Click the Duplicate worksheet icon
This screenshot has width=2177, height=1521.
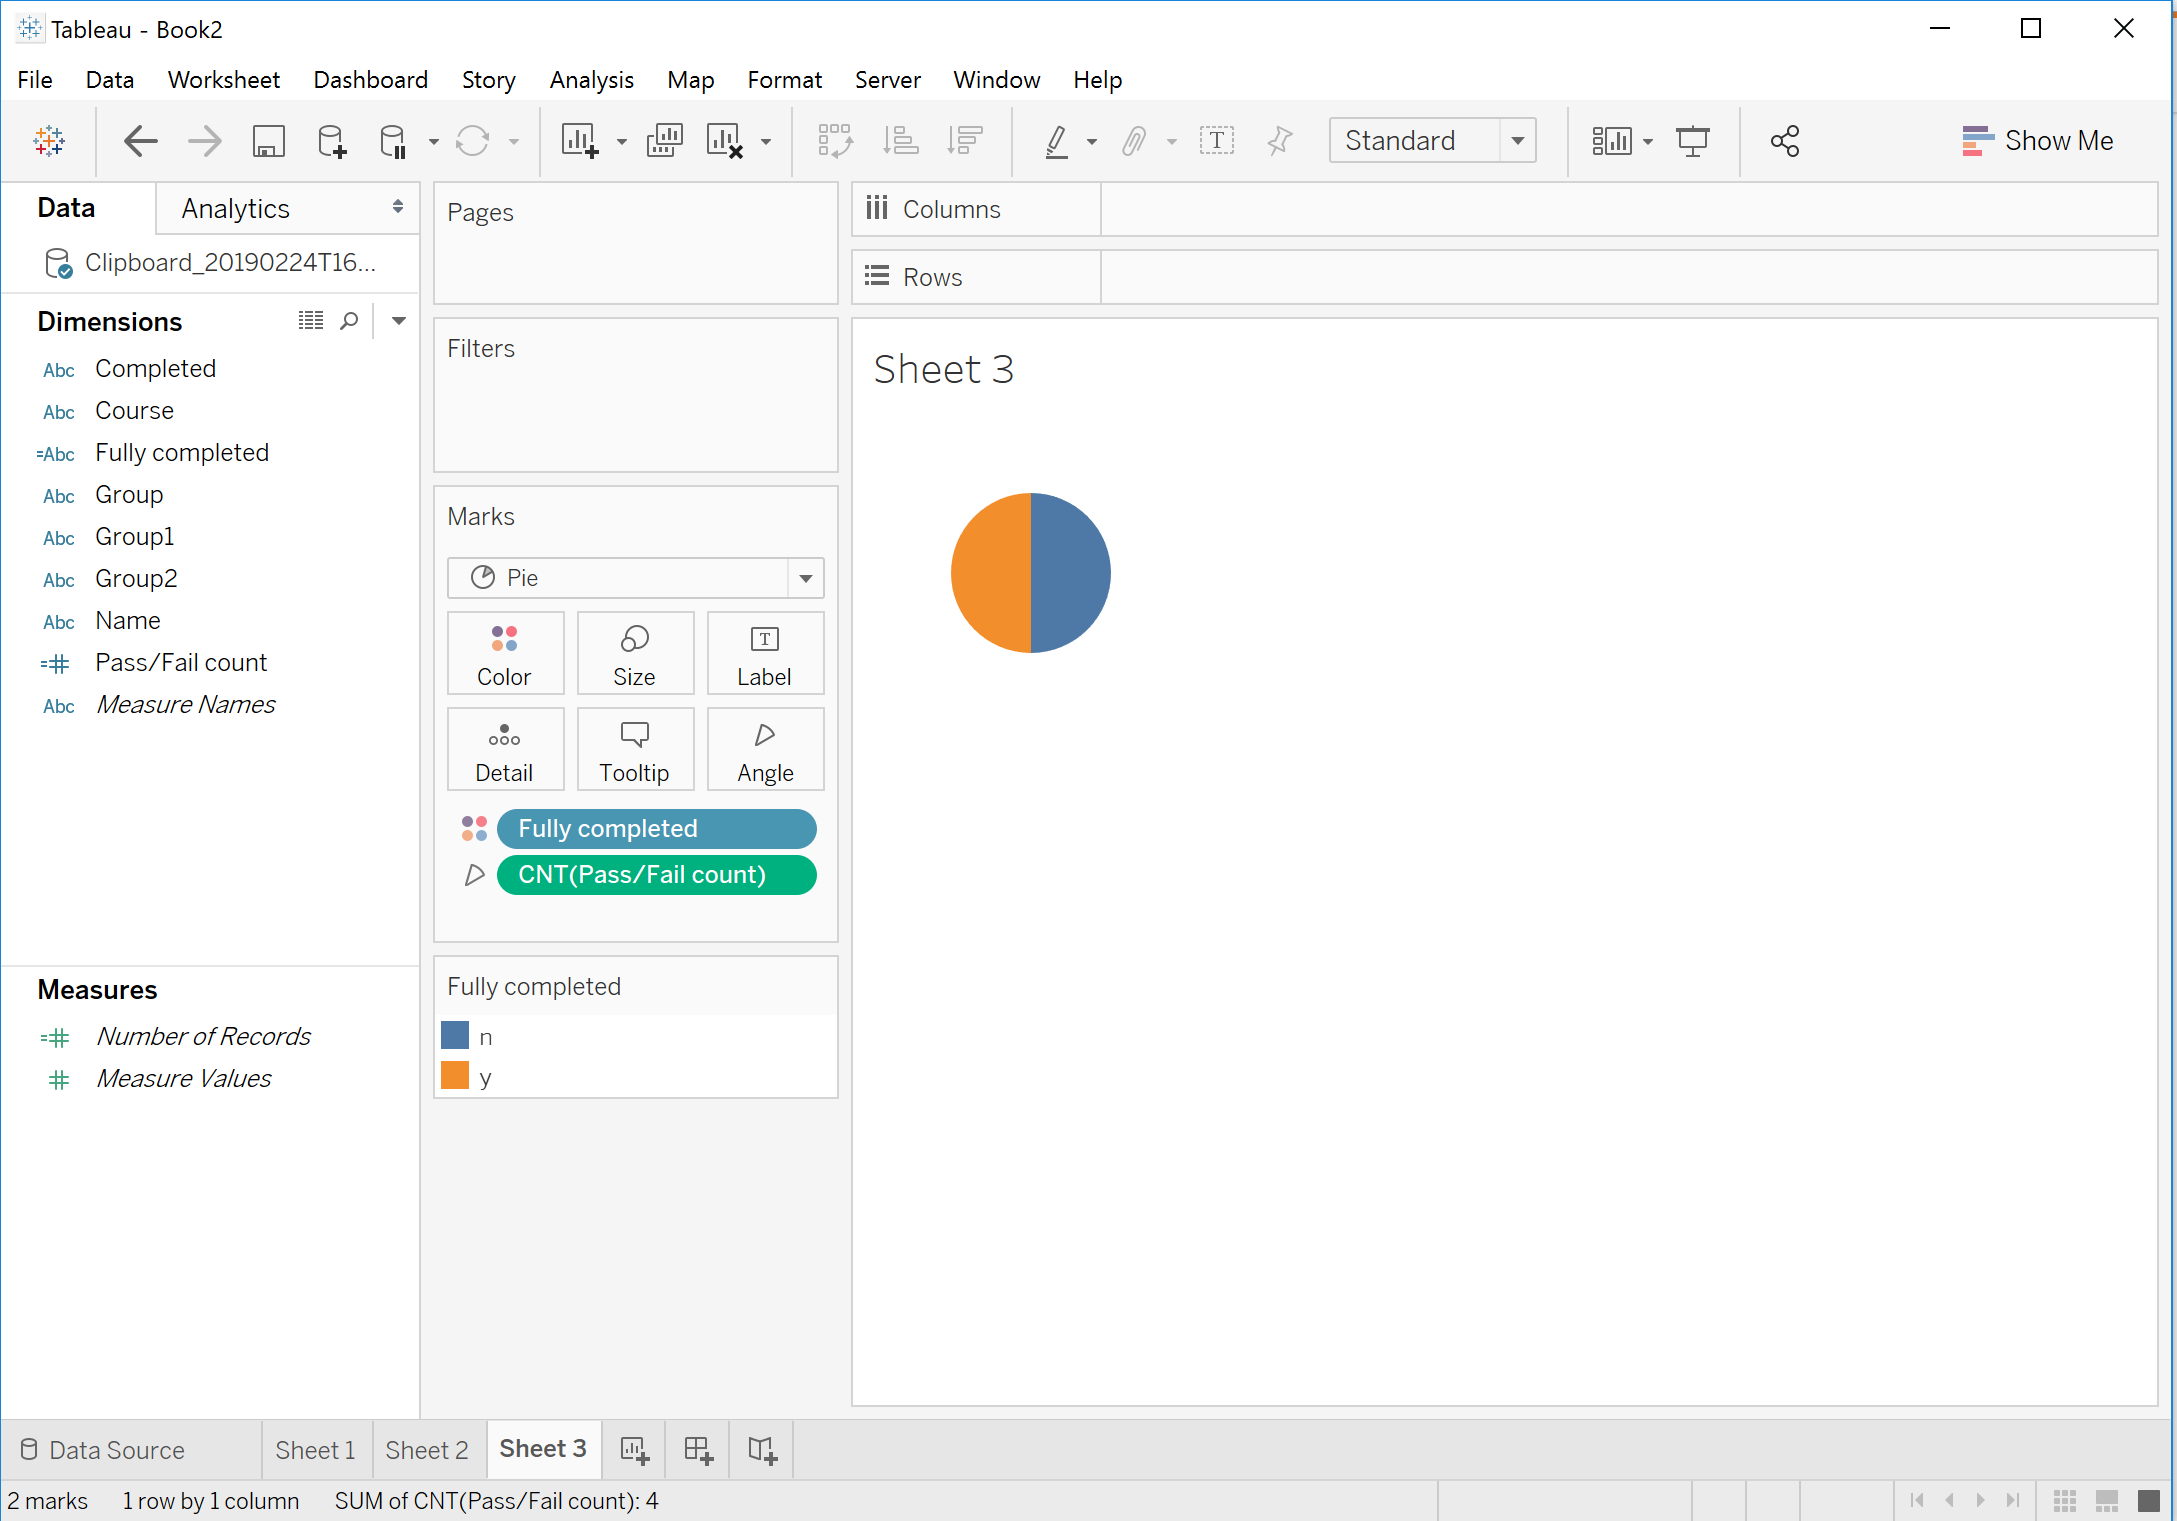pyautogui.click(x=664, y=141)
